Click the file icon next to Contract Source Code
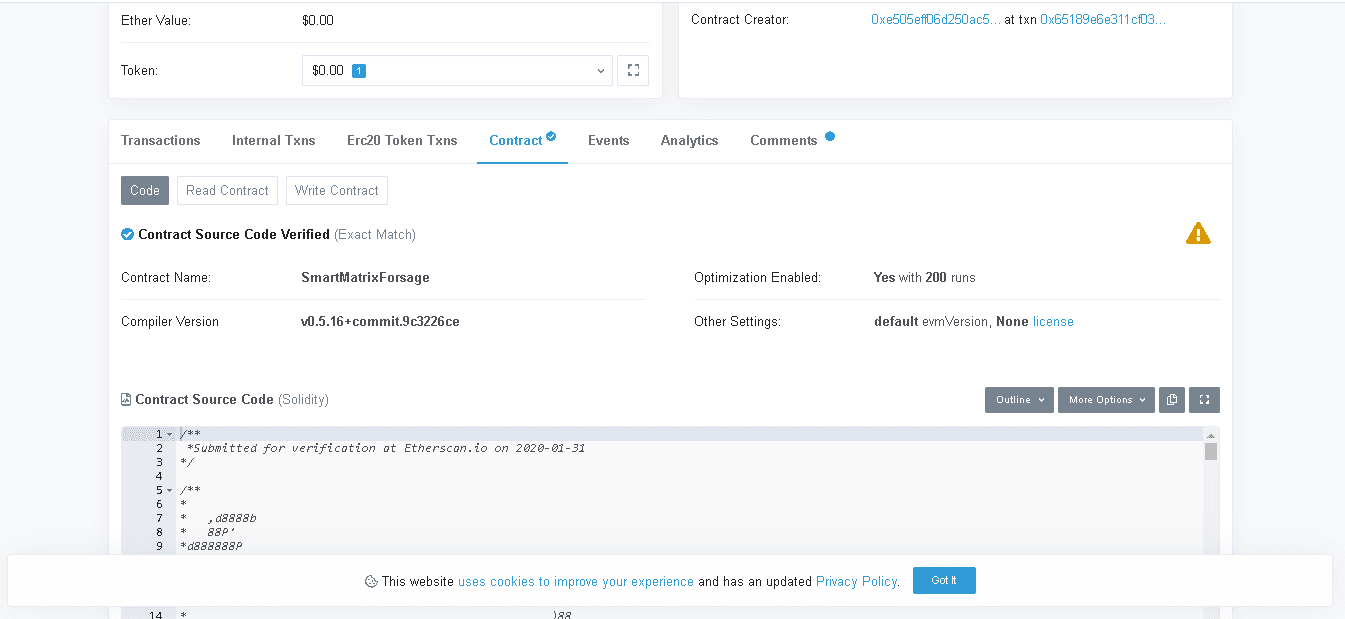The width and height of the screenshot is (1345, 619). (126, 400)
